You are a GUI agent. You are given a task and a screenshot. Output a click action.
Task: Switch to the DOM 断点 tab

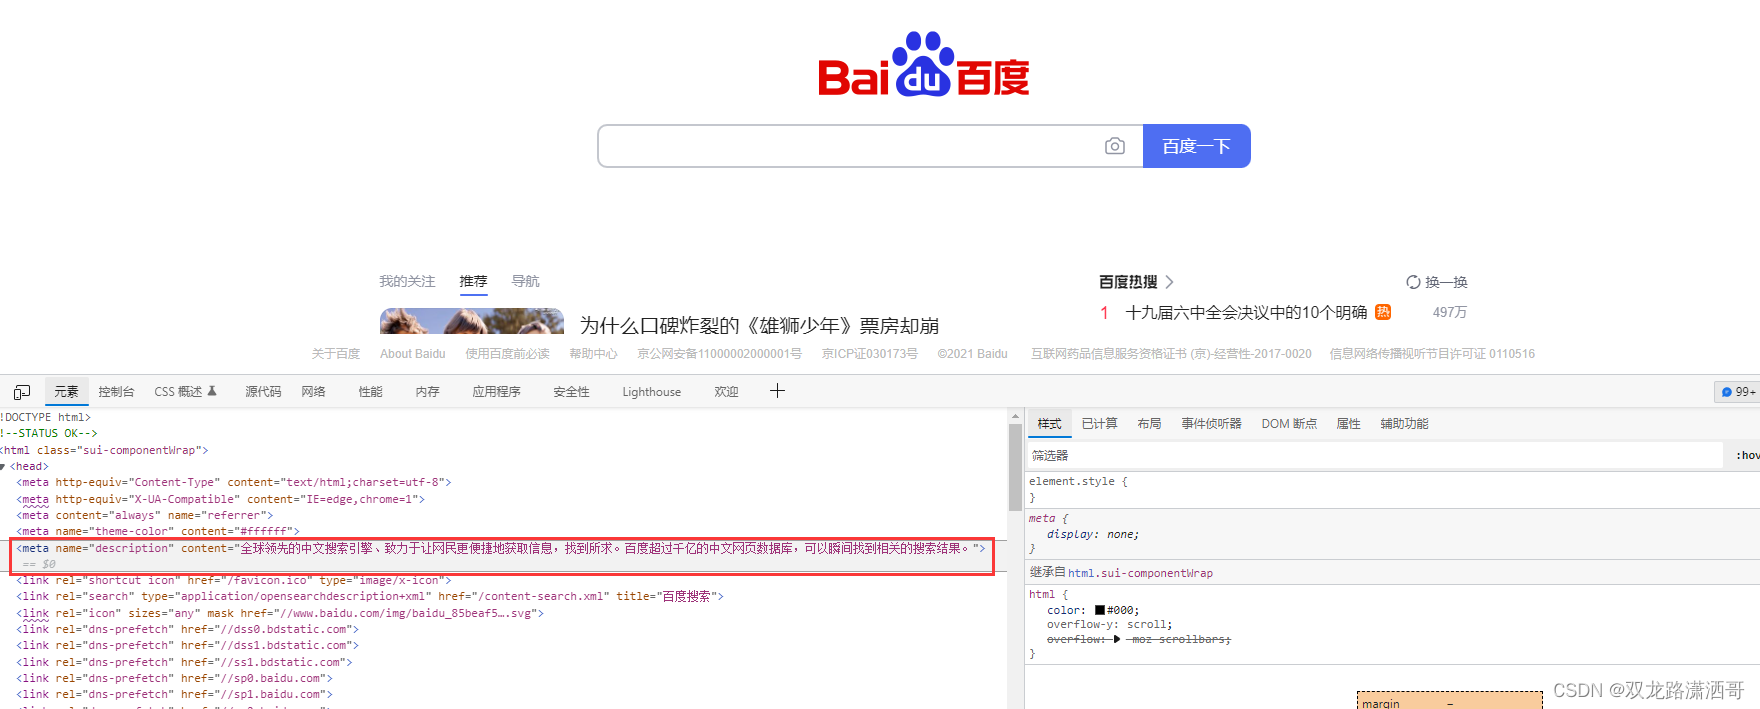(x=1289, y=424)
